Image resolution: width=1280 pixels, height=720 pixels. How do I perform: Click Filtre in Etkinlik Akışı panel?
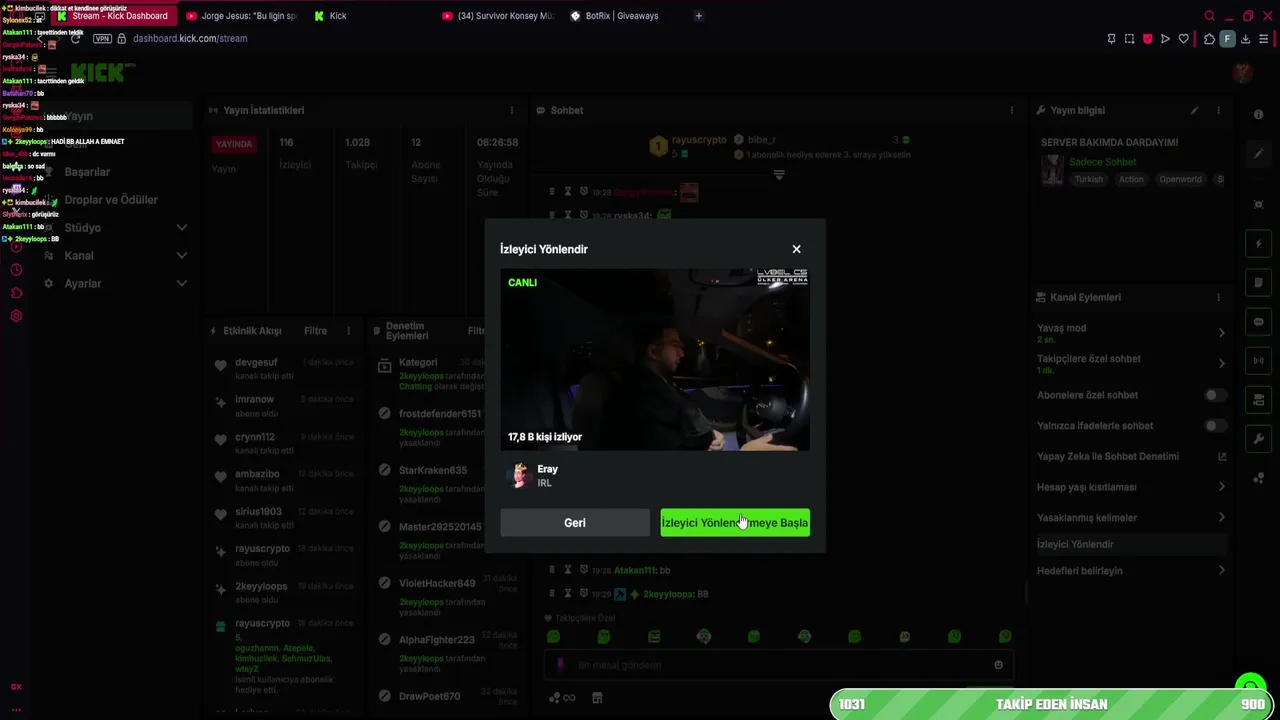[x=315, y=331]
